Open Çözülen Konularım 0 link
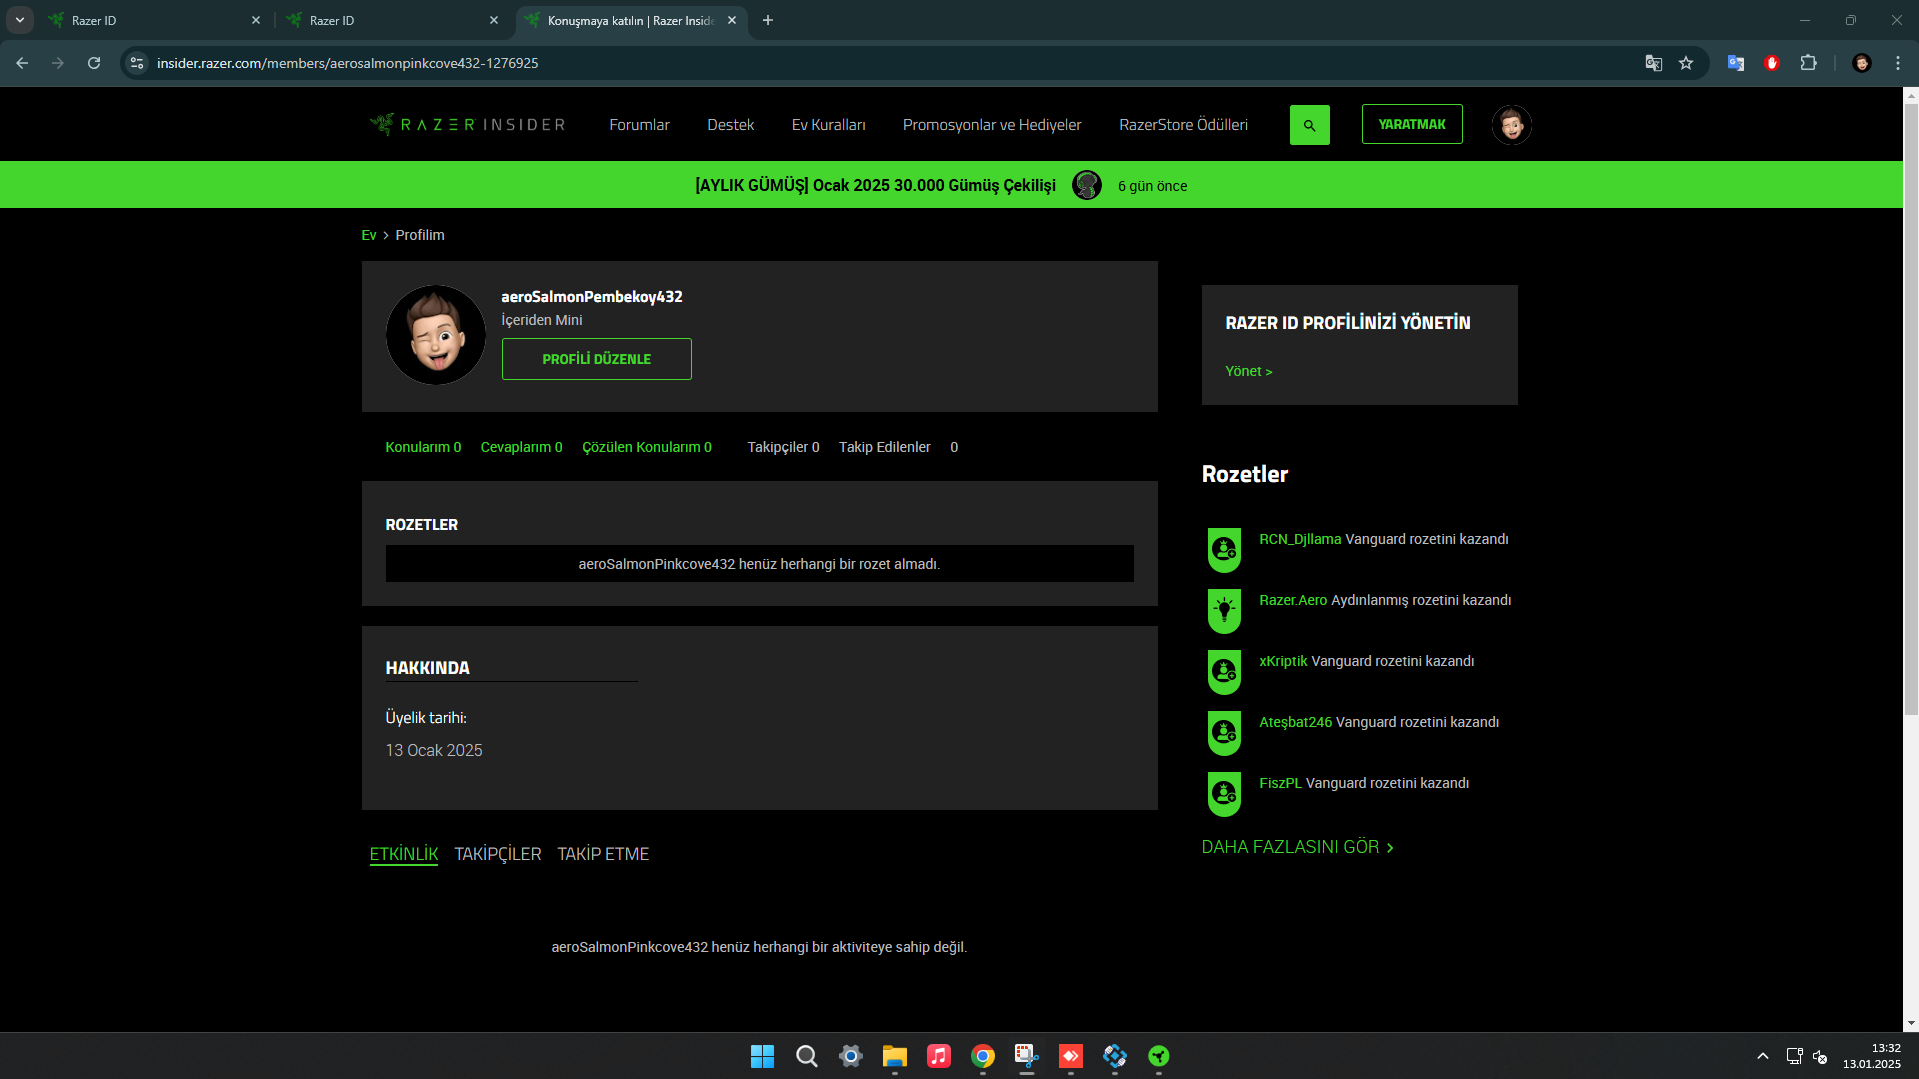The image size is (1919, 1079). coord(646,447)
